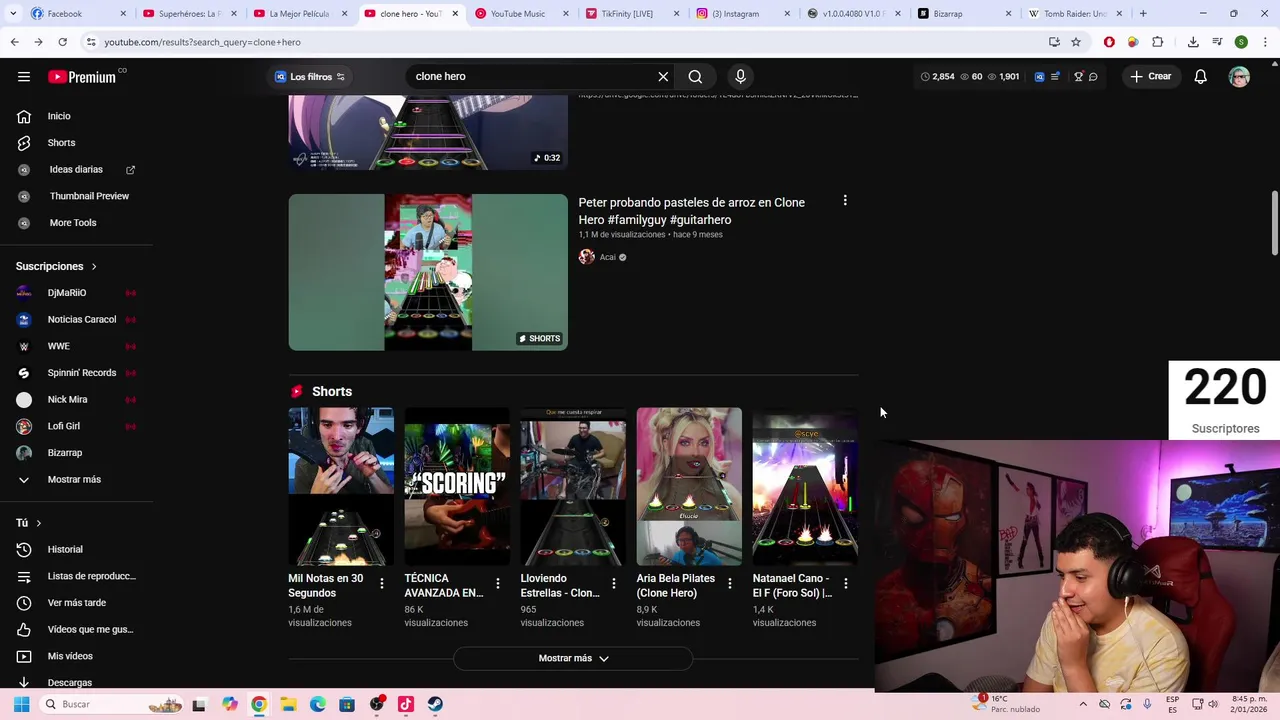Open options for Mil Notas en 30 Segundos short

click(381, 584)
